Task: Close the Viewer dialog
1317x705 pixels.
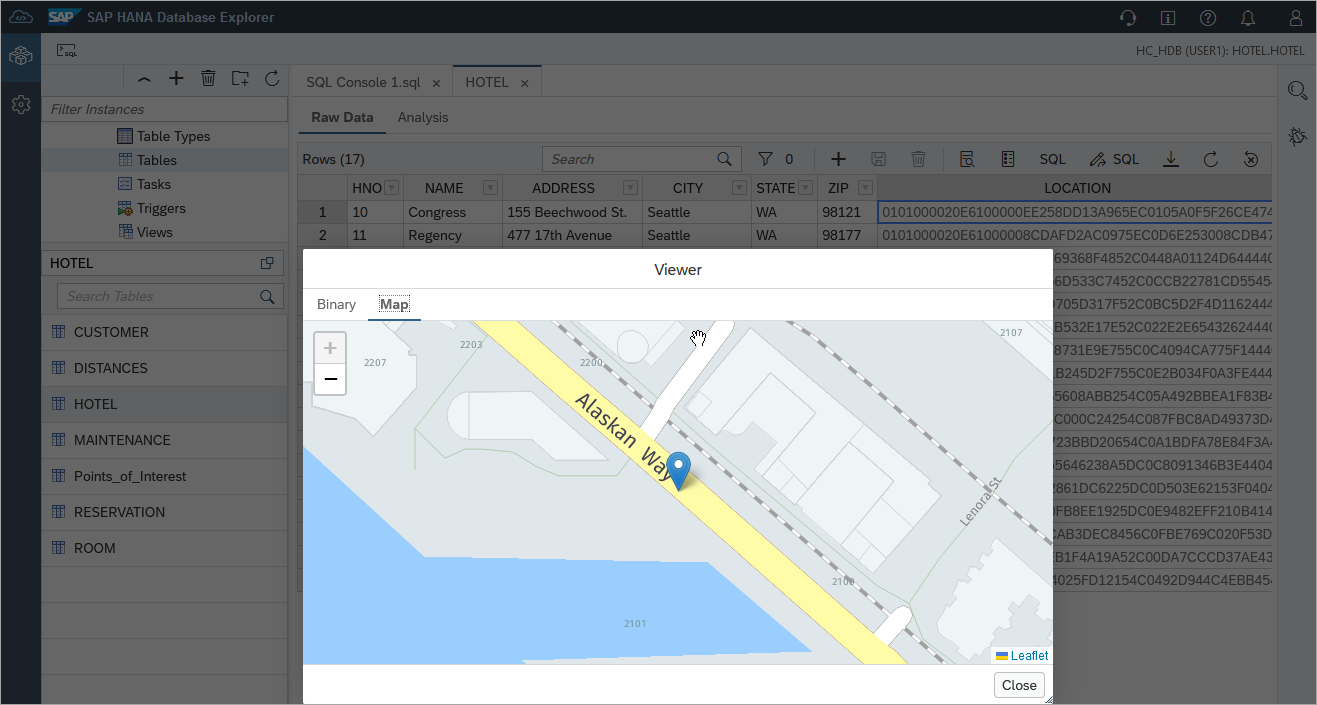Action: click(x=1019, y=685)
